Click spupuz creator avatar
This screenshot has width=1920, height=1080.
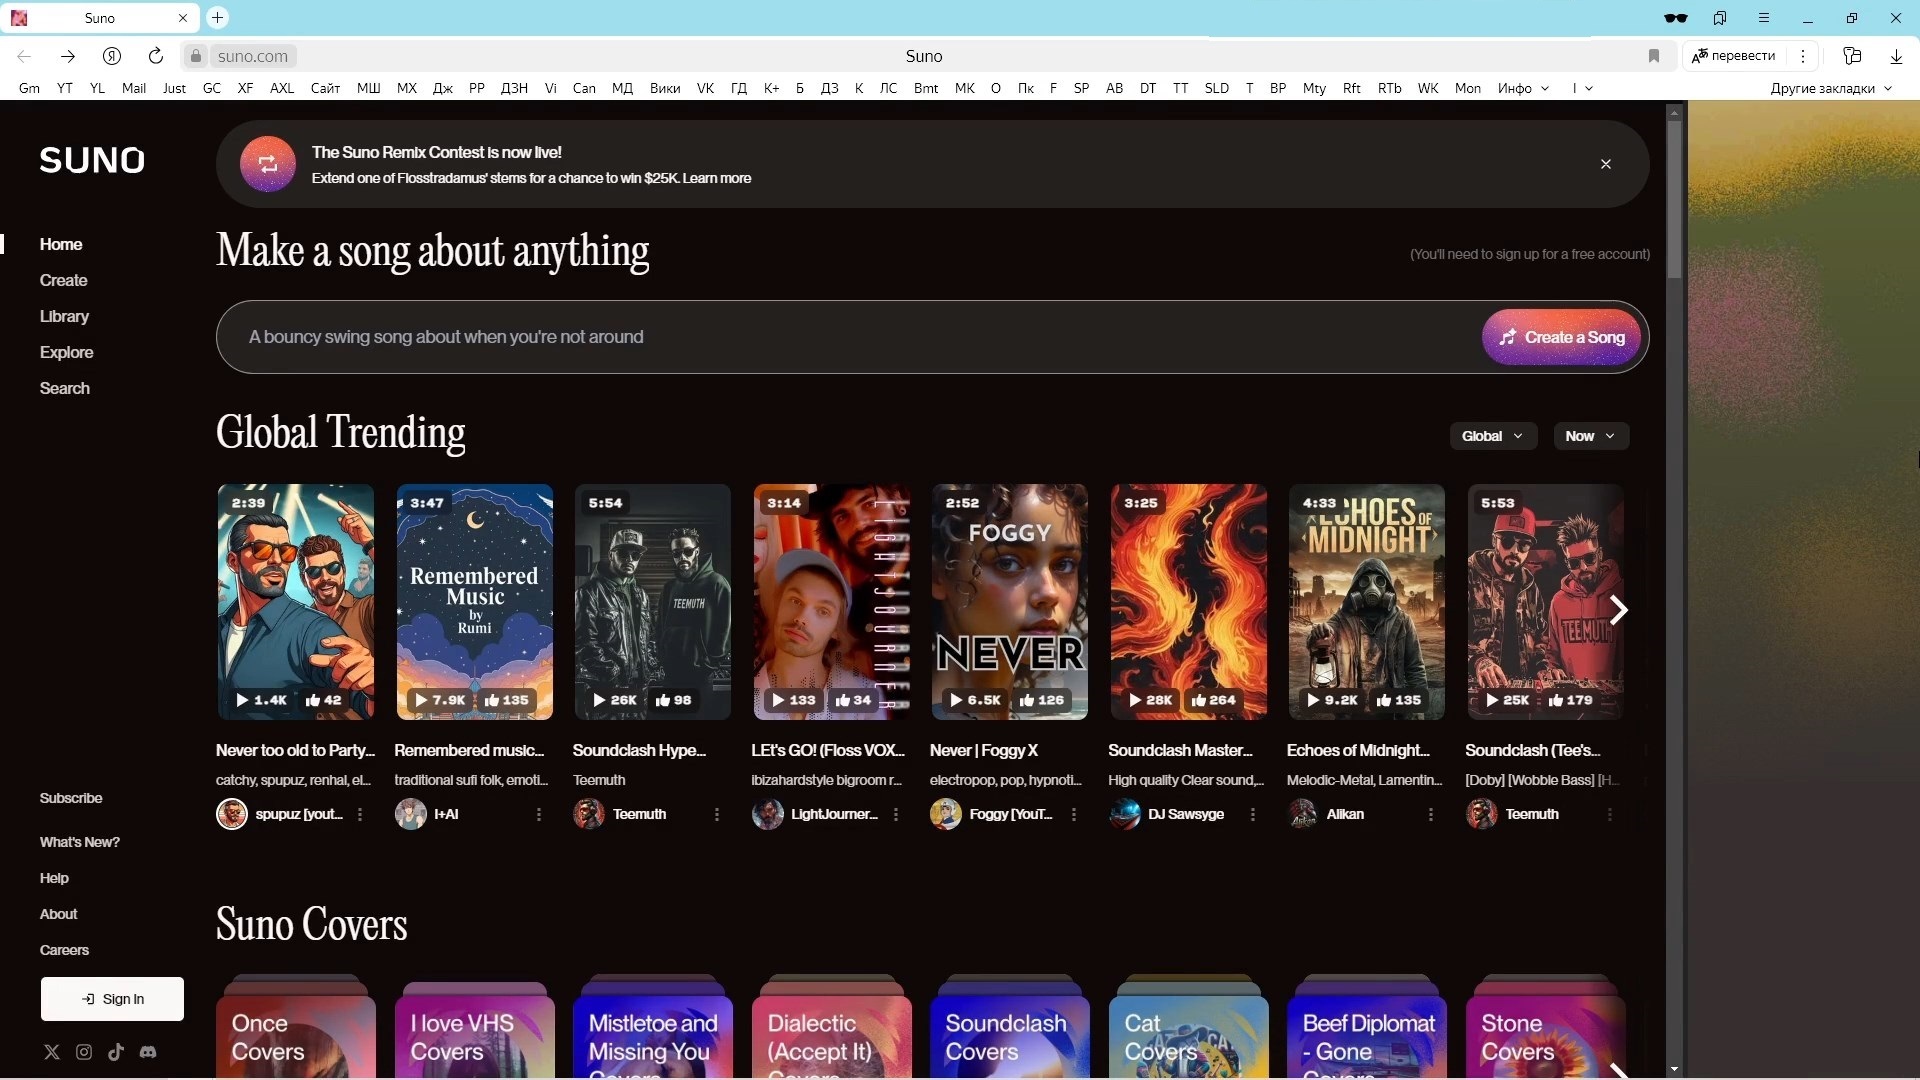232,814
